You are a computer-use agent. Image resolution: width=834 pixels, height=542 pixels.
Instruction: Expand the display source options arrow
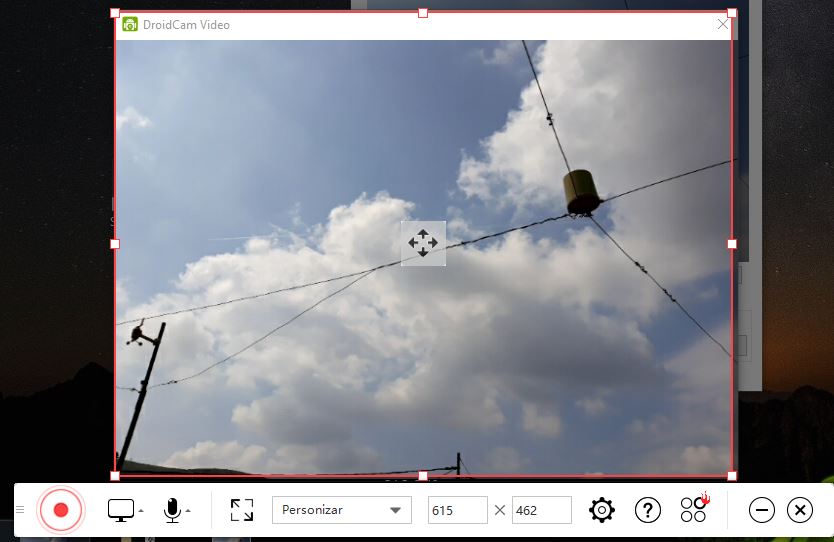pyautogui.click(x=141, y=511)
